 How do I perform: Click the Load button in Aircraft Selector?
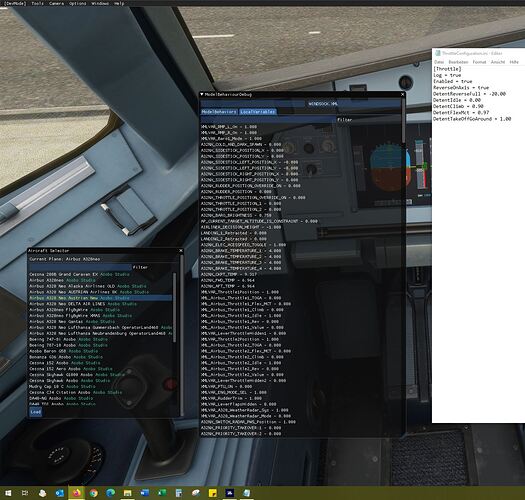pos(35,412)
